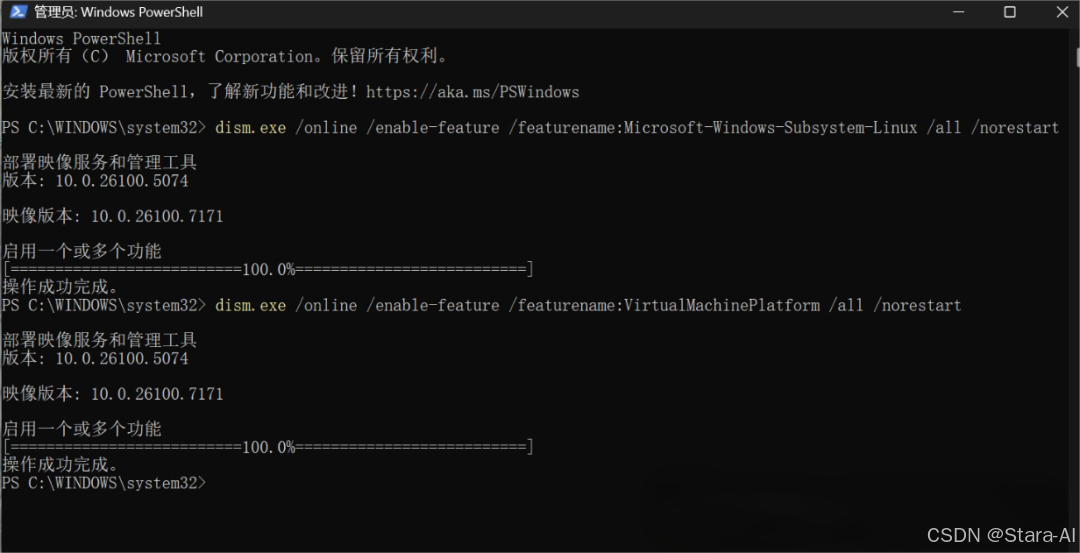The width and height of the screenshot is (1080, 553).
Task: Open the https://aka.ms/PSWindows link
Action: [x=472, y=92]
